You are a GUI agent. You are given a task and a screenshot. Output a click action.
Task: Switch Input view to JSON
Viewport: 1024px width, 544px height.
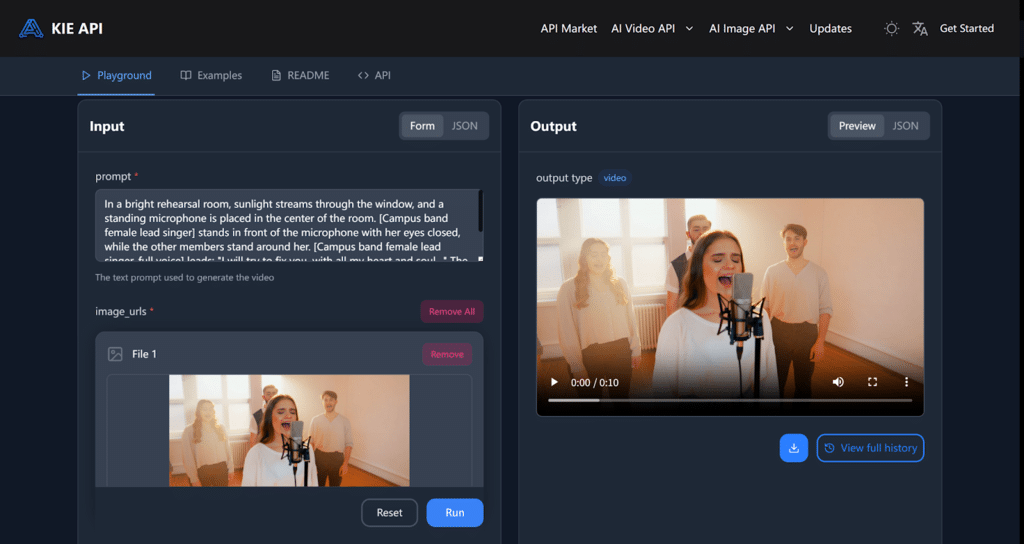tap(464, 126)
